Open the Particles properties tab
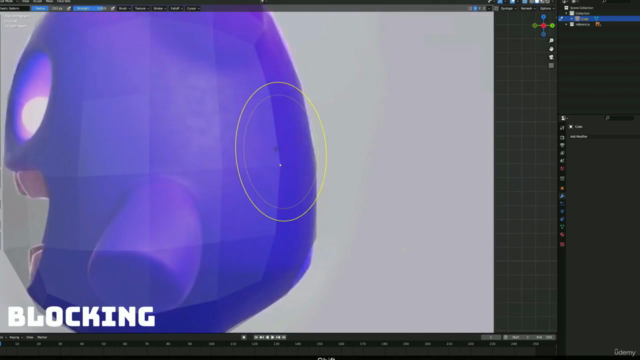 point(562,204)
